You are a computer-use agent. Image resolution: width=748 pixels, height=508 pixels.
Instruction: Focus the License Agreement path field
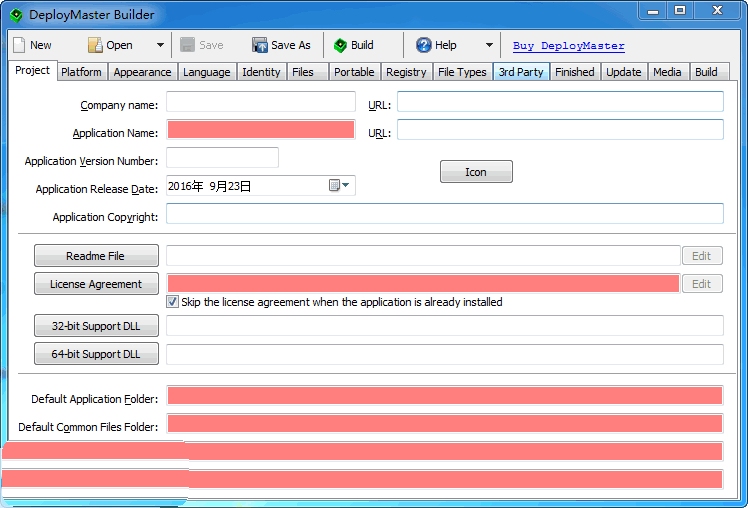tap(423, 283)
